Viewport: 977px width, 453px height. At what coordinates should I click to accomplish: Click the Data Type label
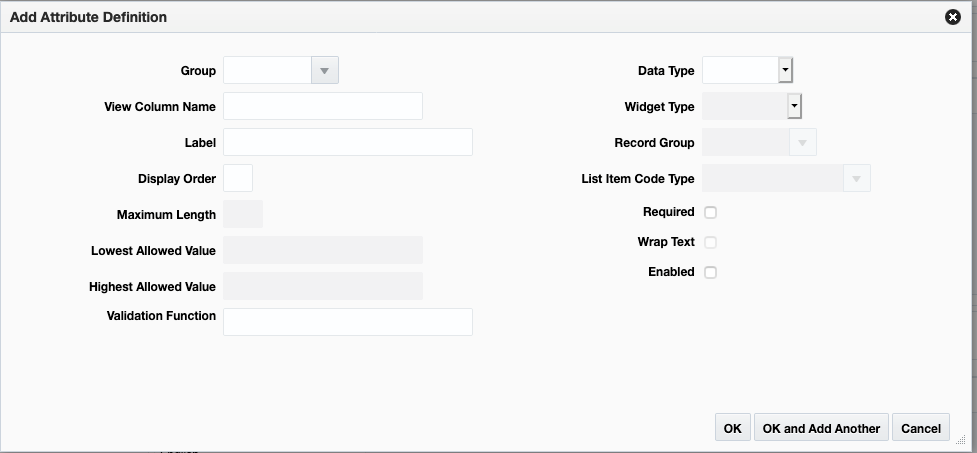coord(666,70)
